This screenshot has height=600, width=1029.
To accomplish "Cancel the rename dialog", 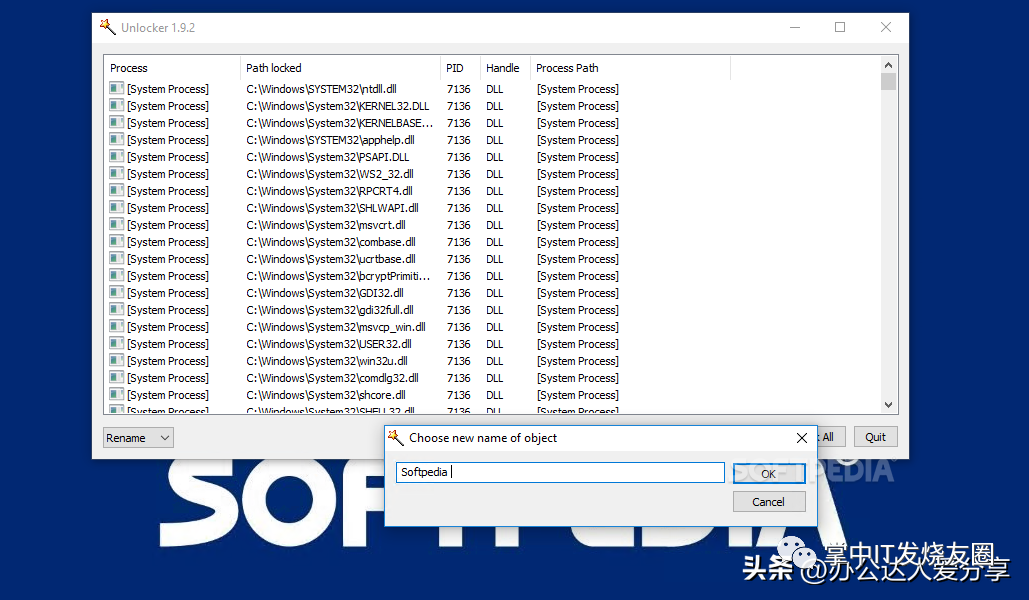I will [769, 502].
